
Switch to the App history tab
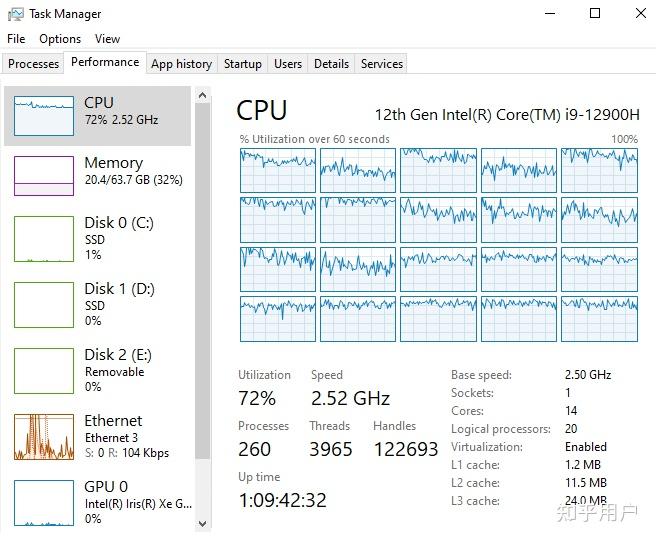coord(181,64)
